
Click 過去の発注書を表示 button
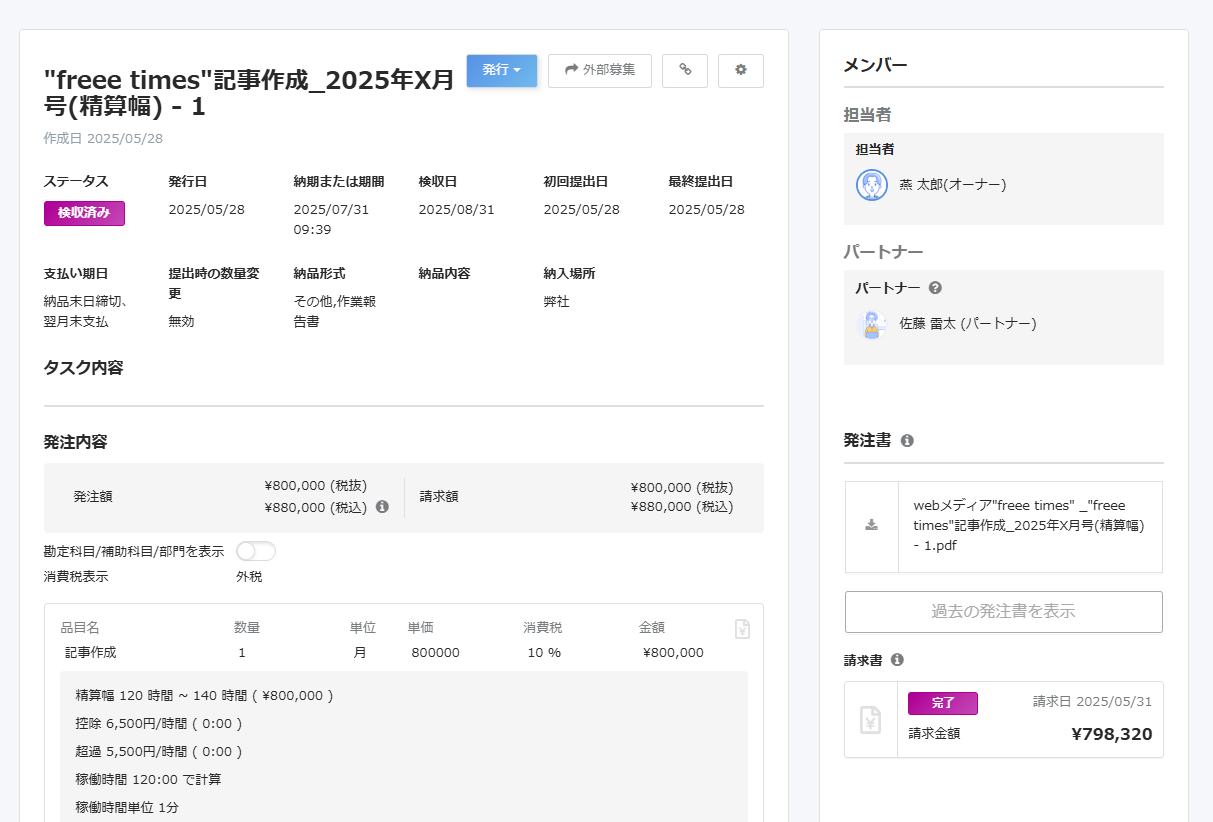click(x=1004, y=612)
